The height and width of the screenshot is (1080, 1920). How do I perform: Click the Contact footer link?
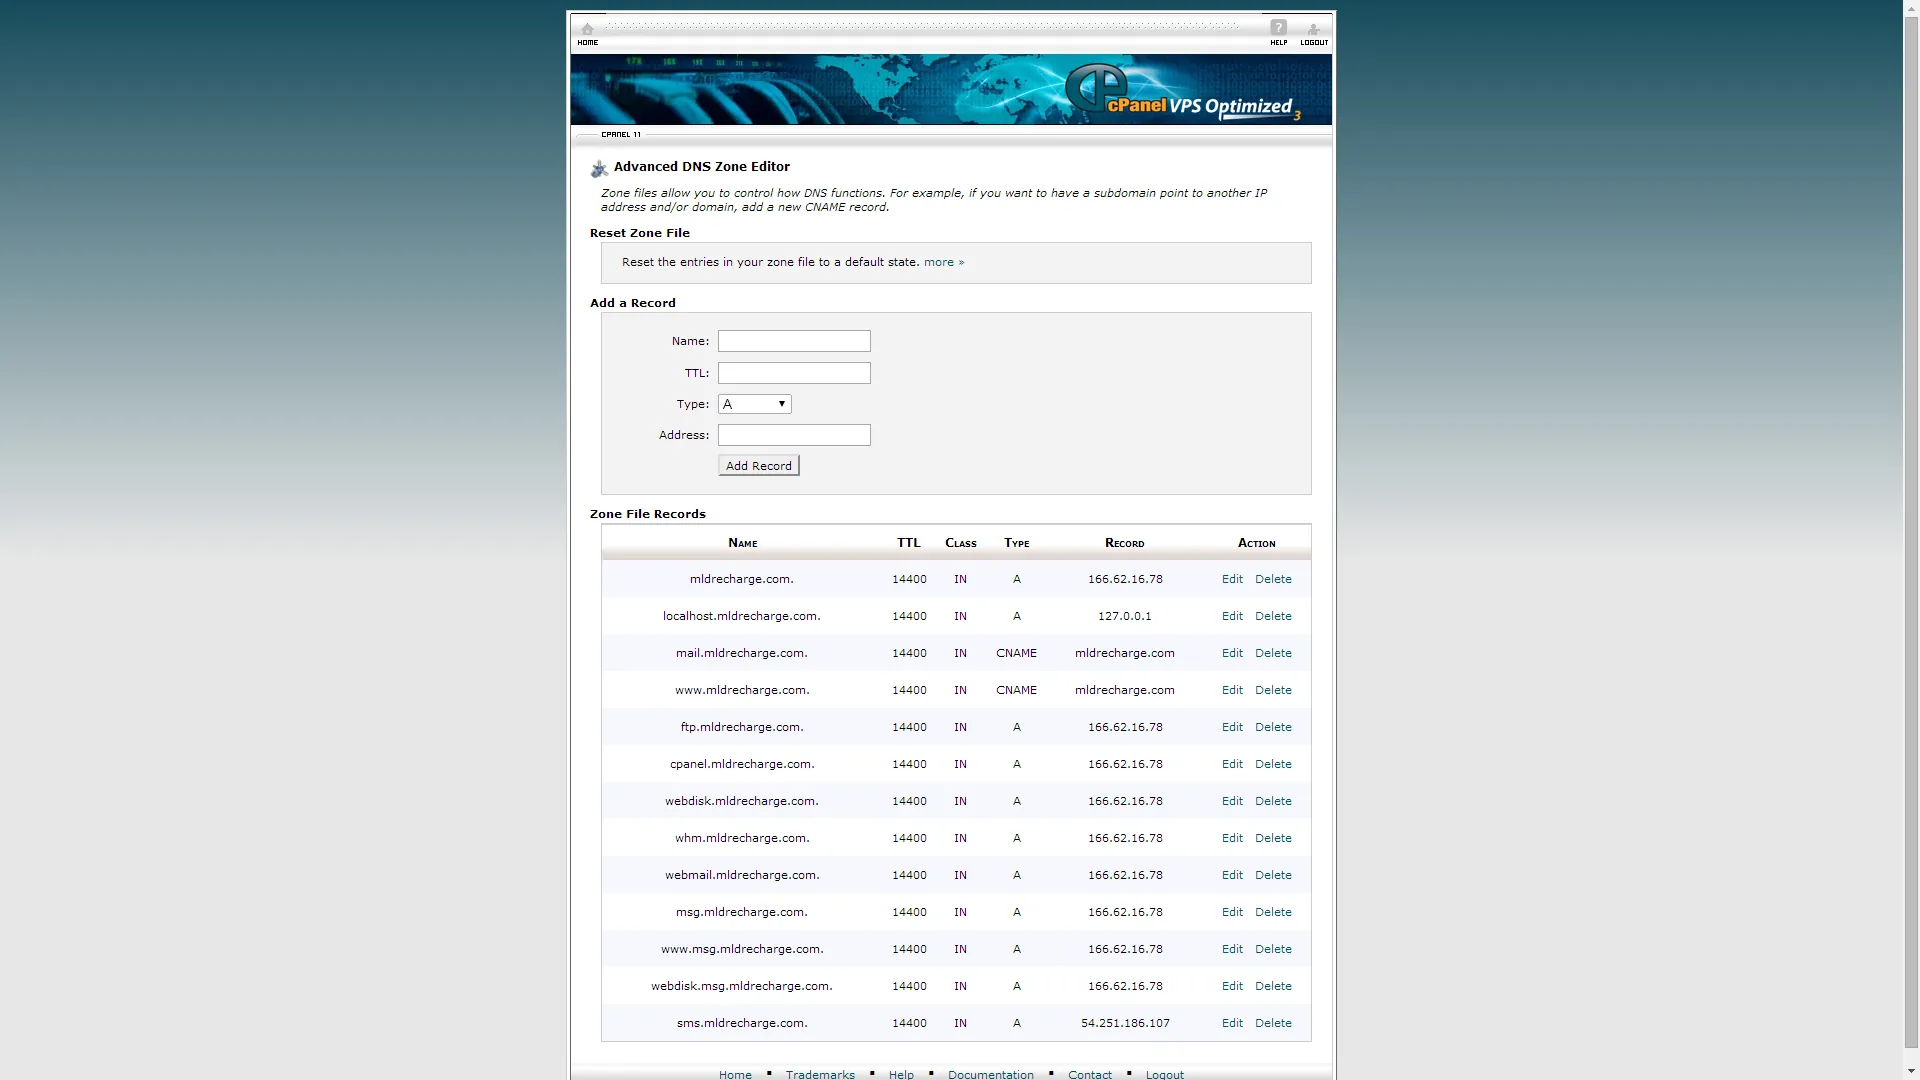point(1089,1074)
